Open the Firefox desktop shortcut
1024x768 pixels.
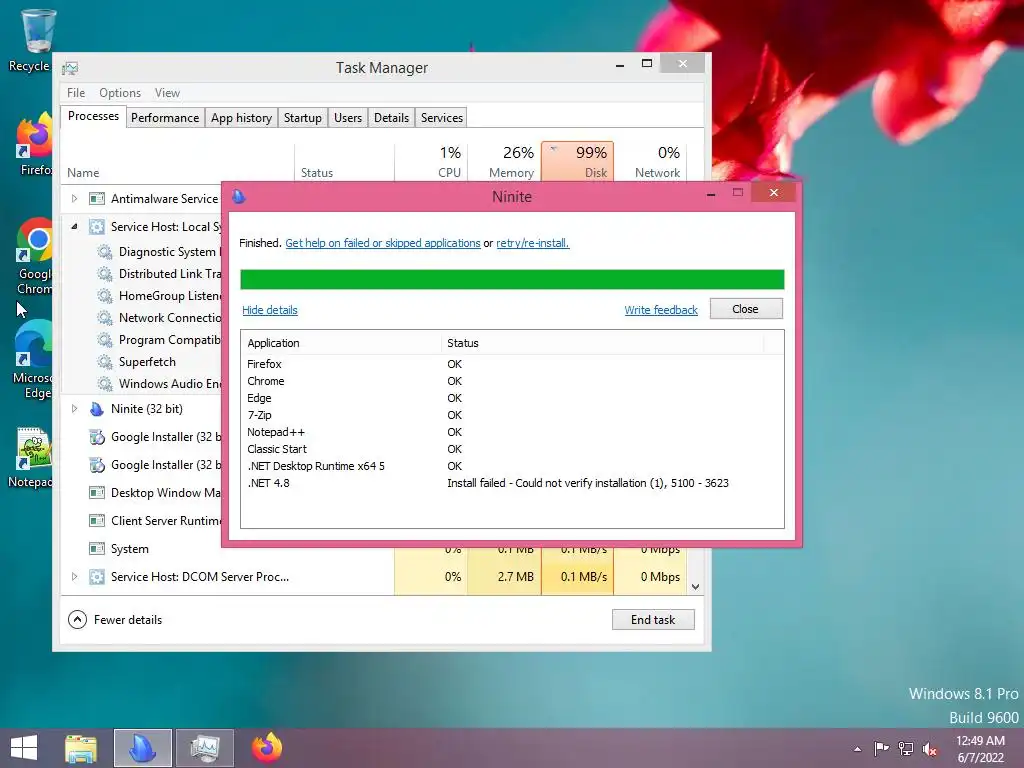(34, 144)
